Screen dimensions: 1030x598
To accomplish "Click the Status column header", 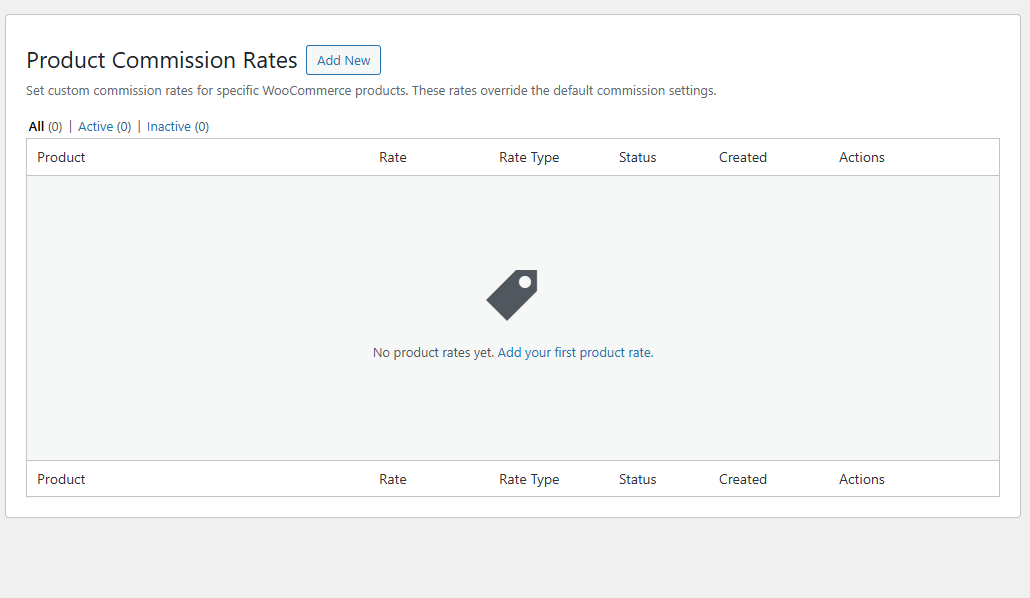I will point(637,157).
